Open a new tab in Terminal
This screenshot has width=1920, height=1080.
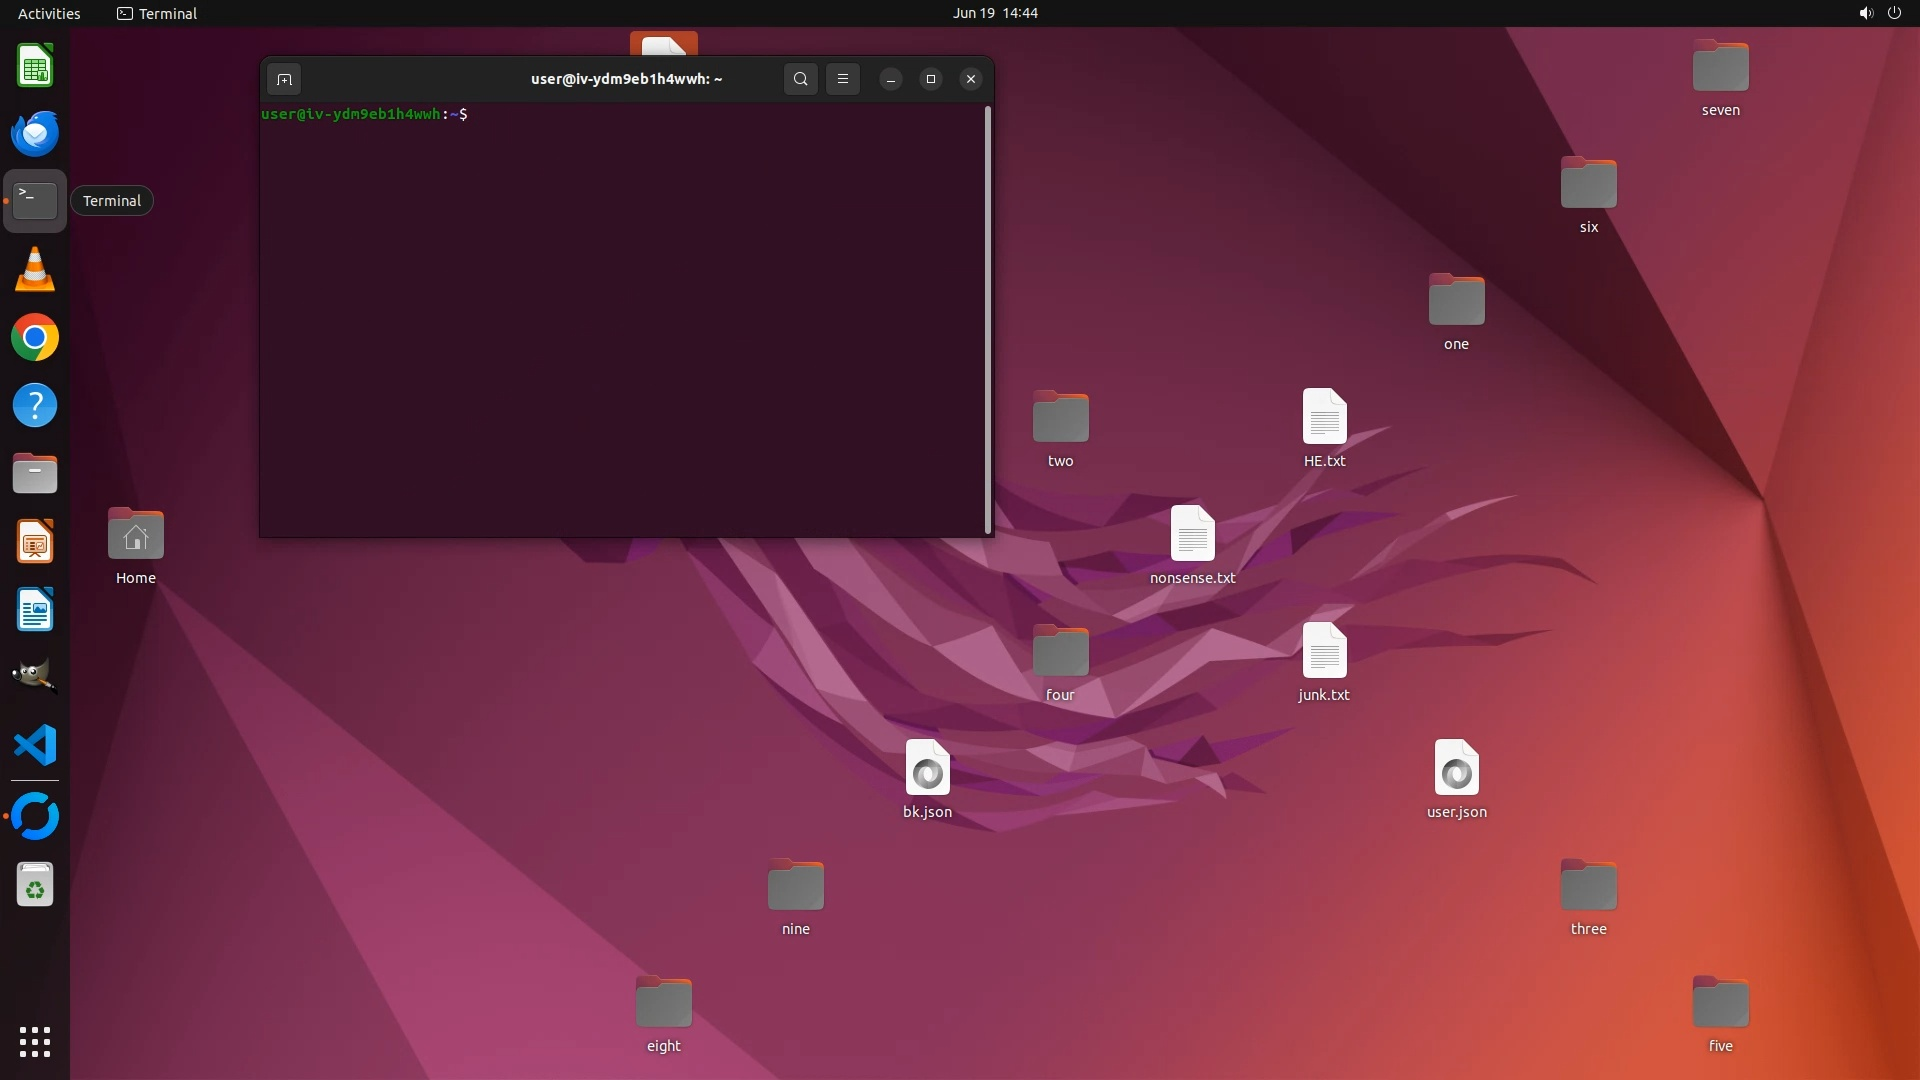[x=284, y=79]
